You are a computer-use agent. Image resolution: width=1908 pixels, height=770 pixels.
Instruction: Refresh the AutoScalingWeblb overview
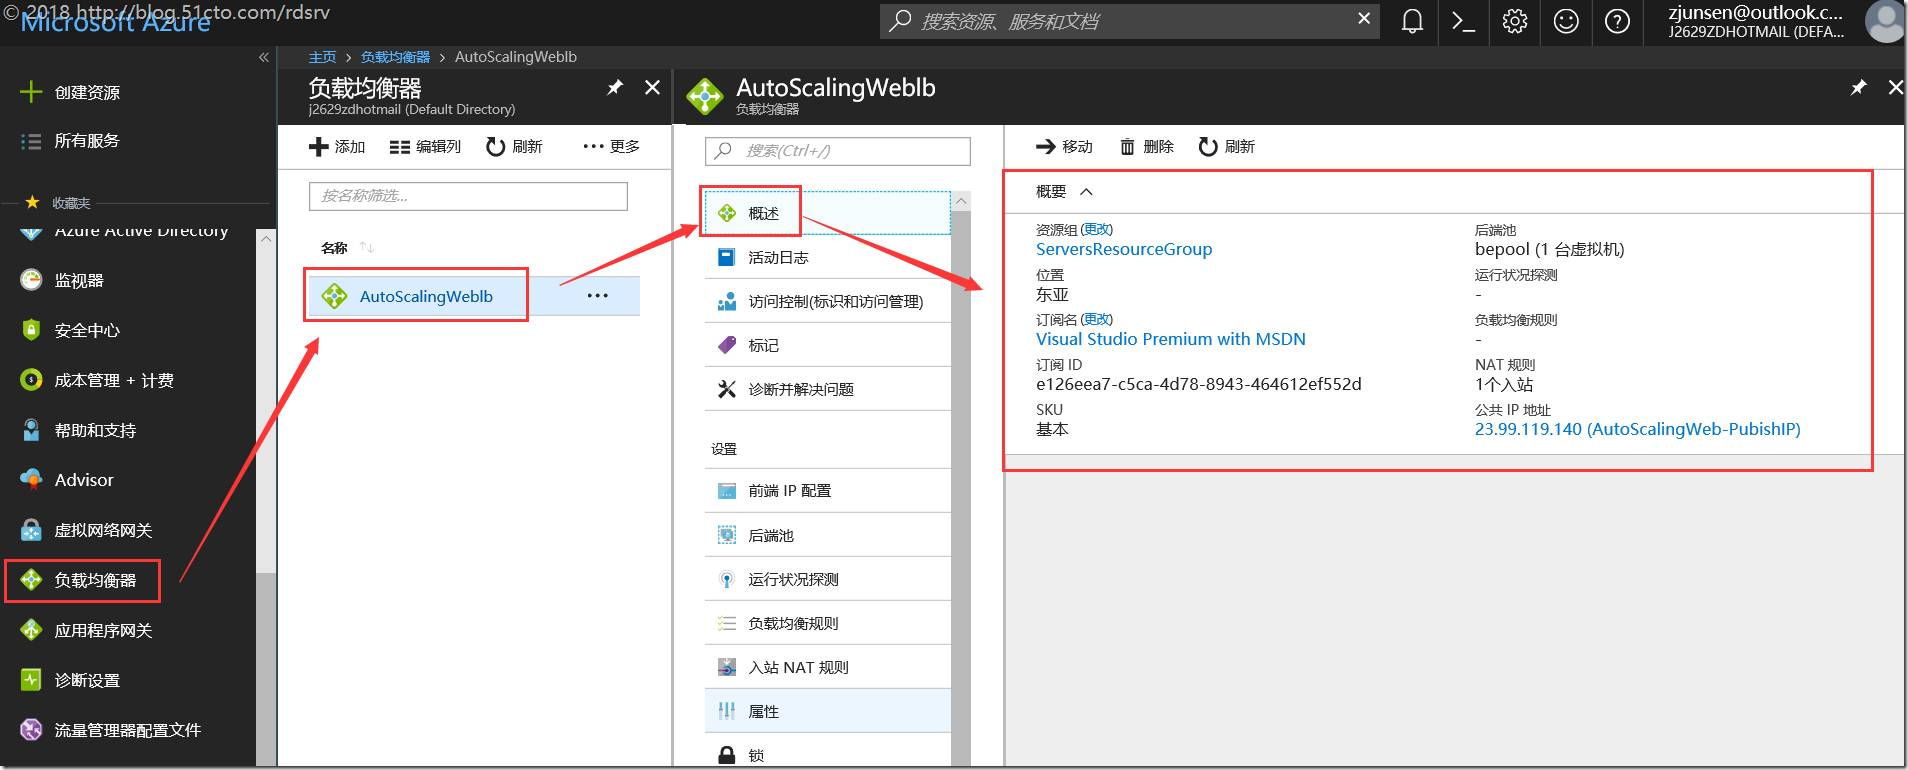tap(1227, 147)
